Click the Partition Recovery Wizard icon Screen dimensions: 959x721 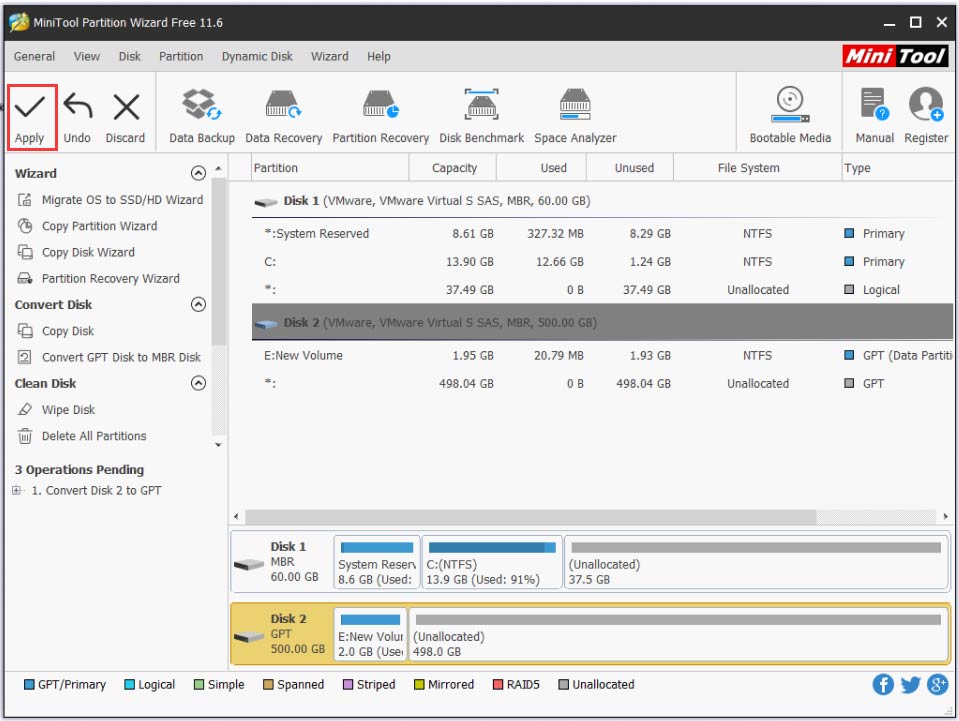tap(24, 279)
